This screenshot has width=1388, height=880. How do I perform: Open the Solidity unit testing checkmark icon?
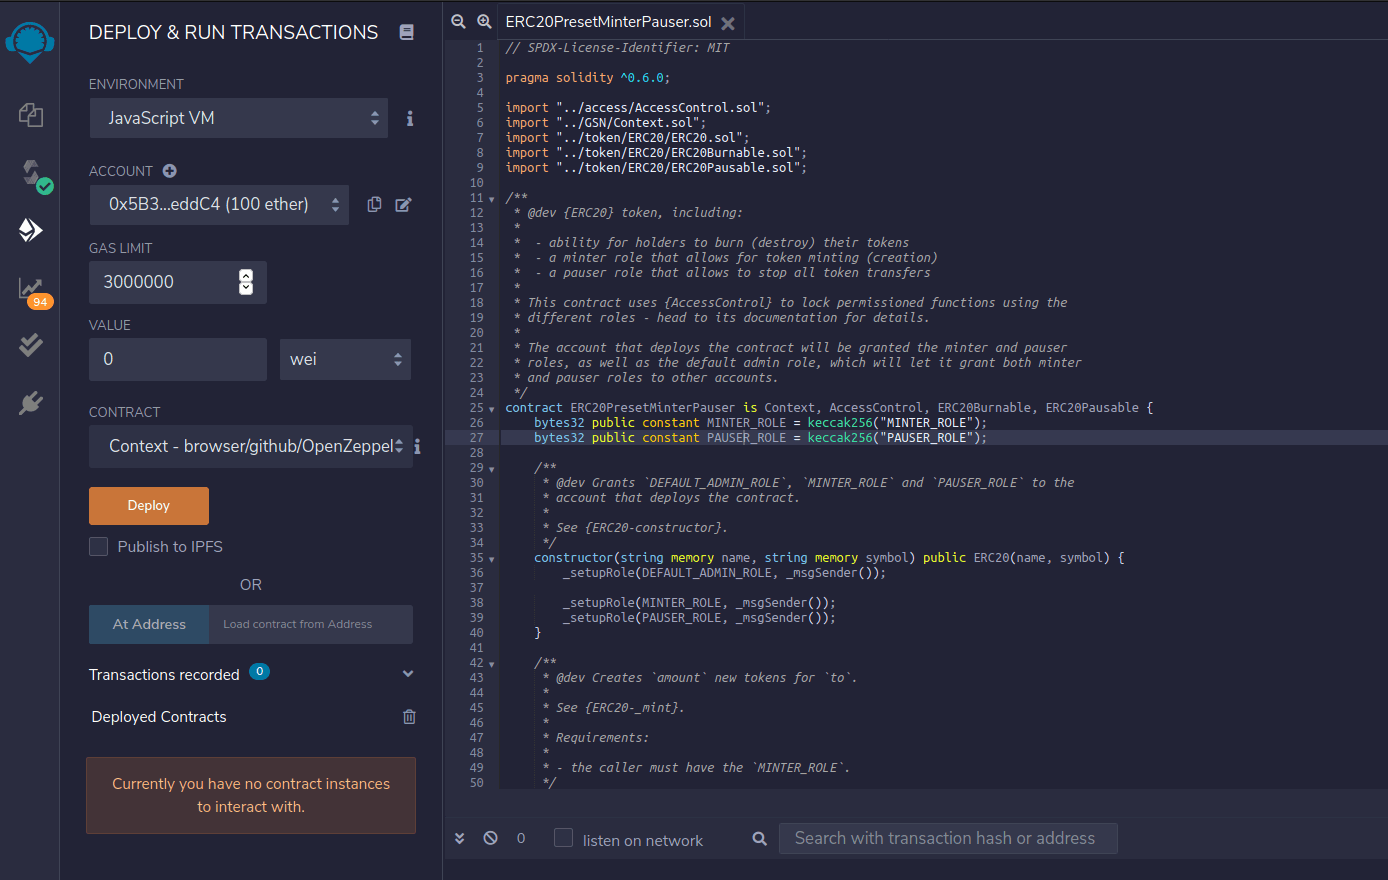pos(31,345)
